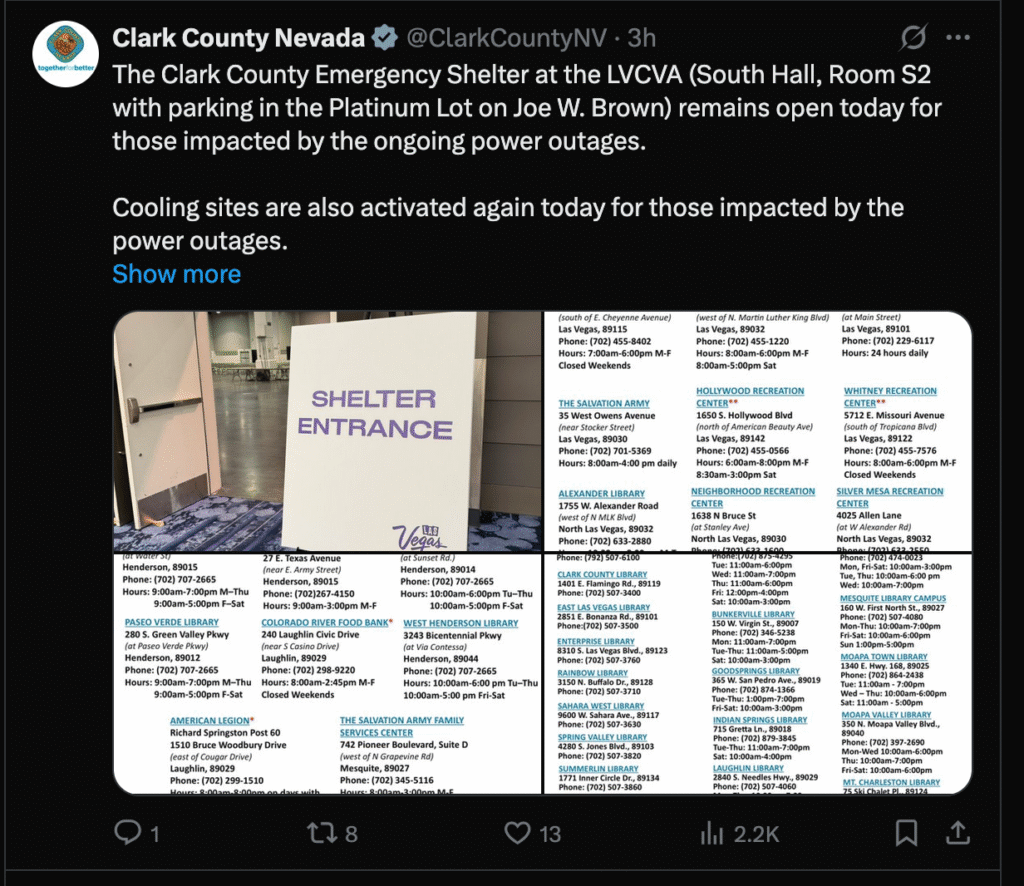This screenshot has width=1024, height=886.
Task: View tweet analytics bar chart icon
Action: pyautogui.click(x=712, y=833)
